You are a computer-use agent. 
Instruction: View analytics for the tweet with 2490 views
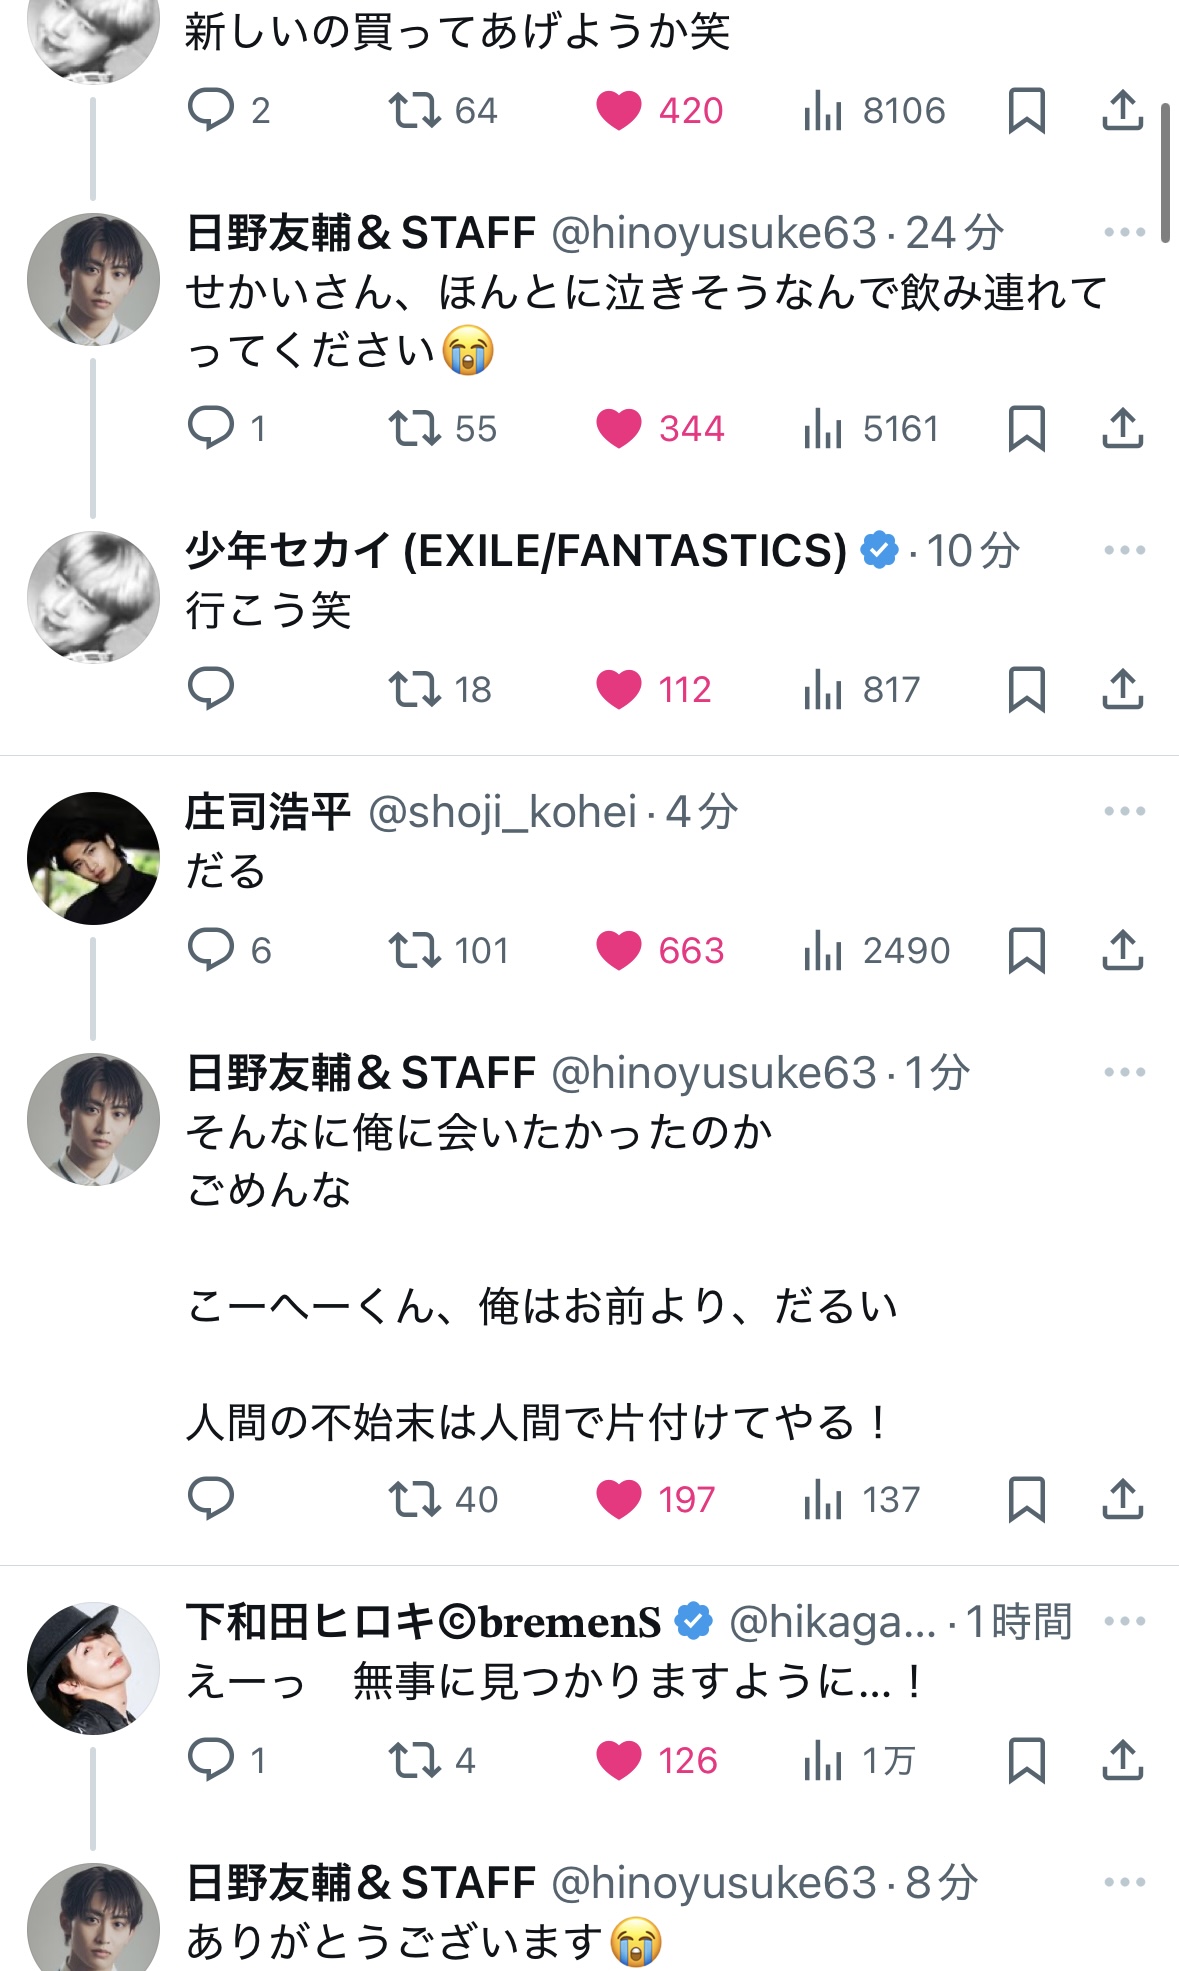(x=823, y=950)
